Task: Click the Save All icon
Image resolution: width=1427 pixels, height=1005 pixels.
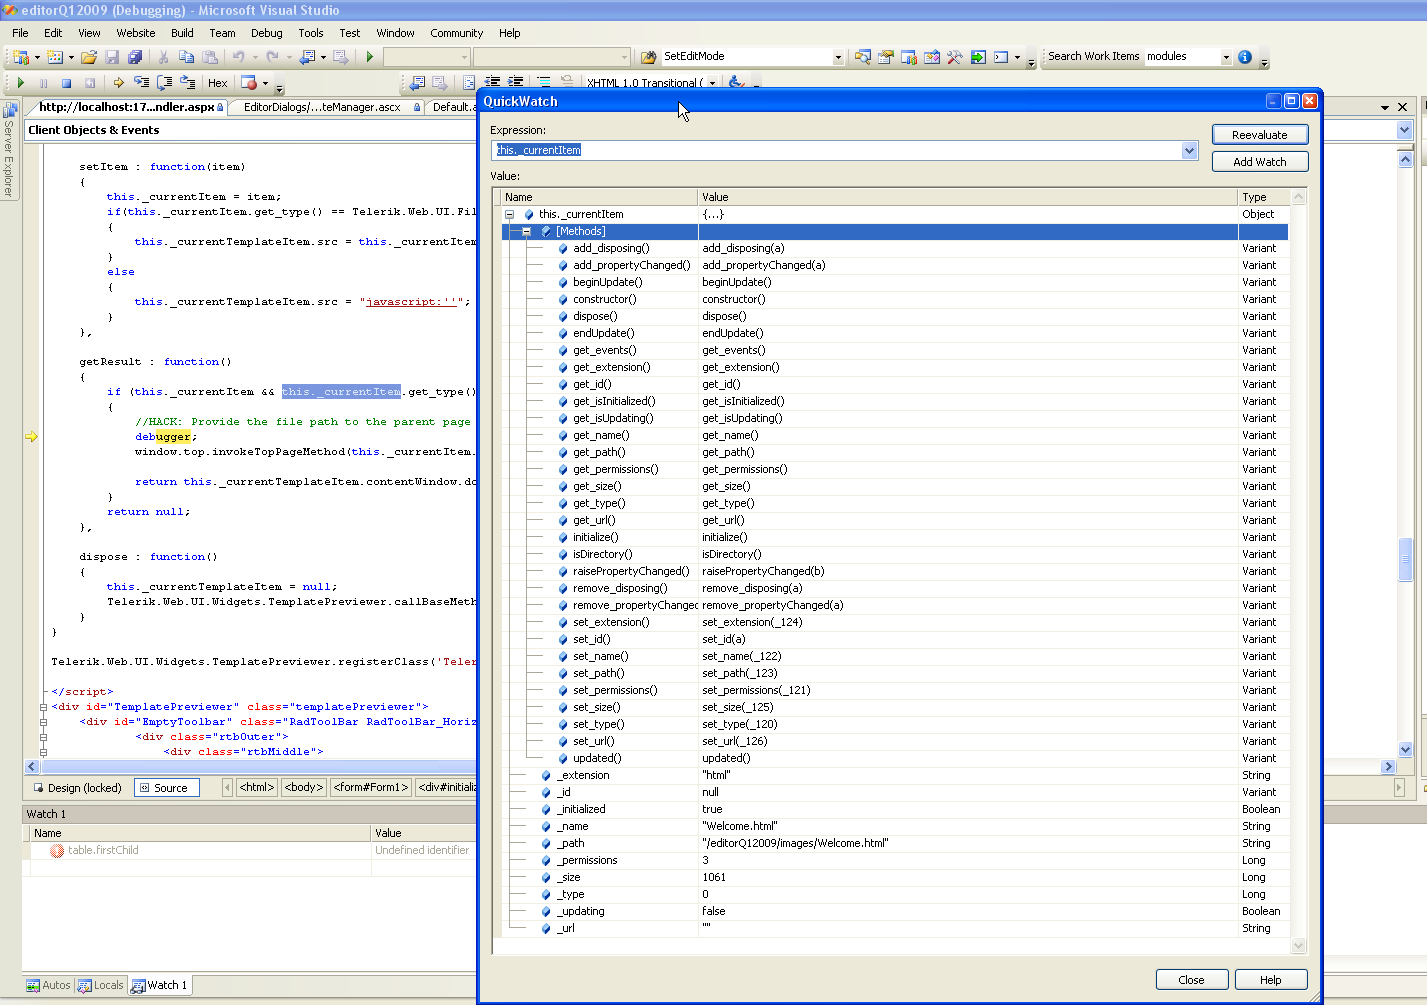Action: click(x=135, y=57)
